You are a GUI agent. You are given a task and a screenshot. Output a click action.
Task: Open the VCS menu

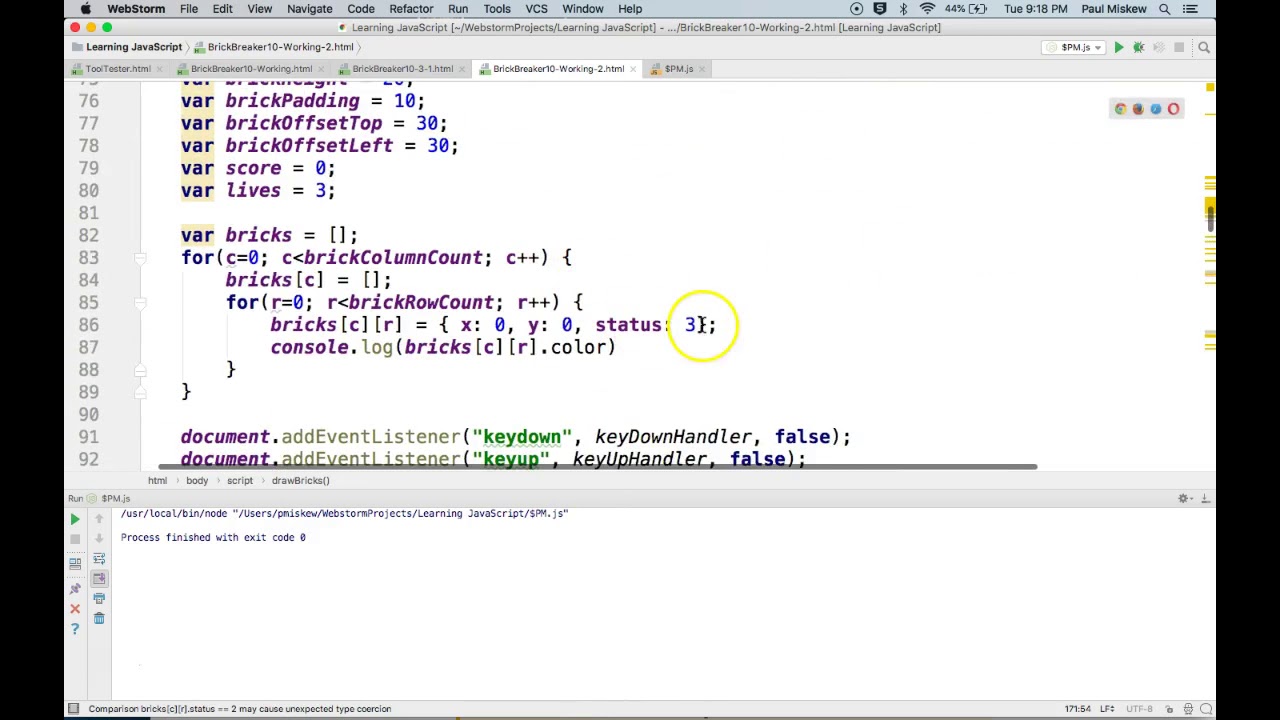pyautogui.click(x=536, y=9)
